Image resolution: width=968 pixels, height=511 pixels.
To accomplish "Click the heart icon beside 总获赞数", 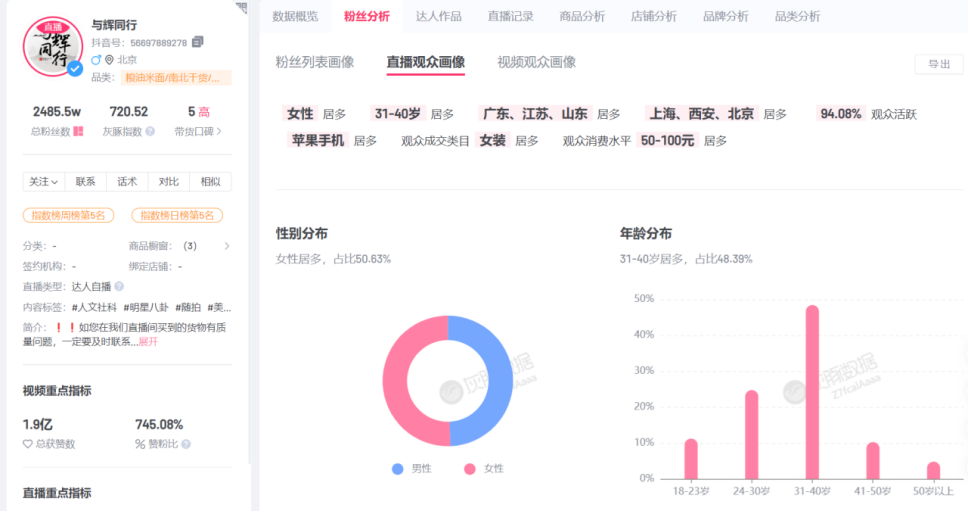I will [x=28, y=444].
